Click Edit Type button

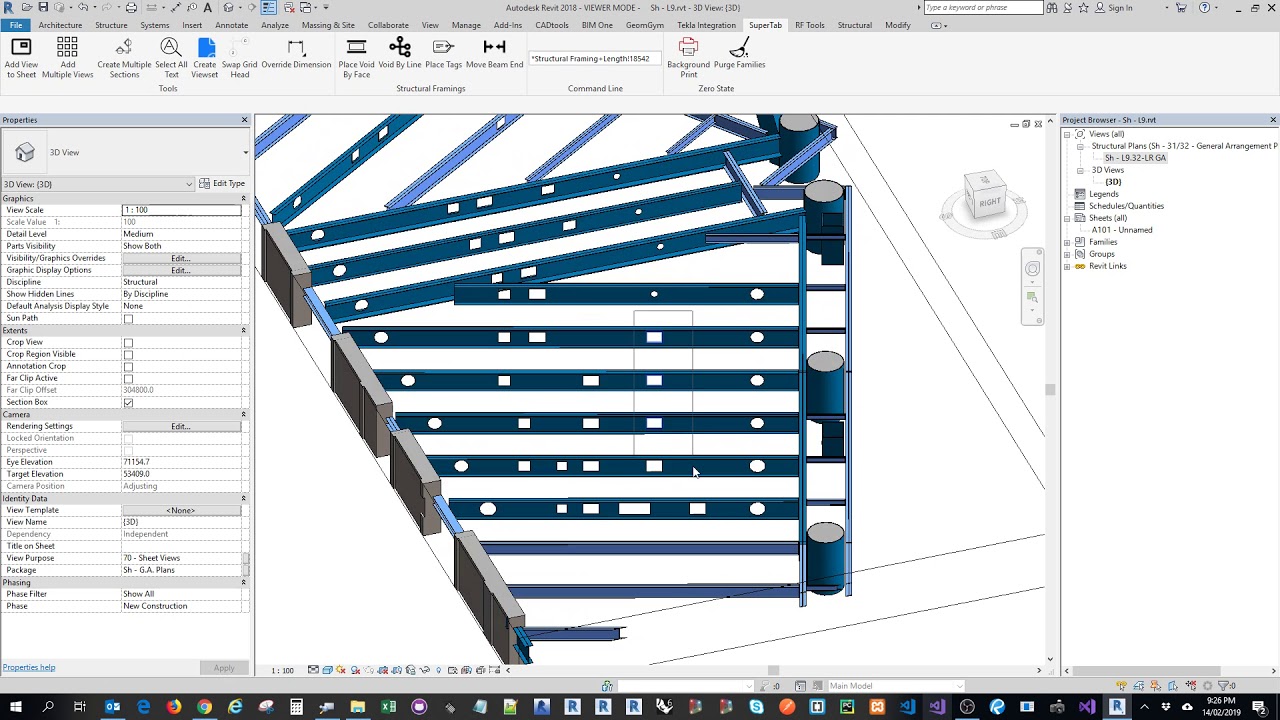[x=222, y=184]
